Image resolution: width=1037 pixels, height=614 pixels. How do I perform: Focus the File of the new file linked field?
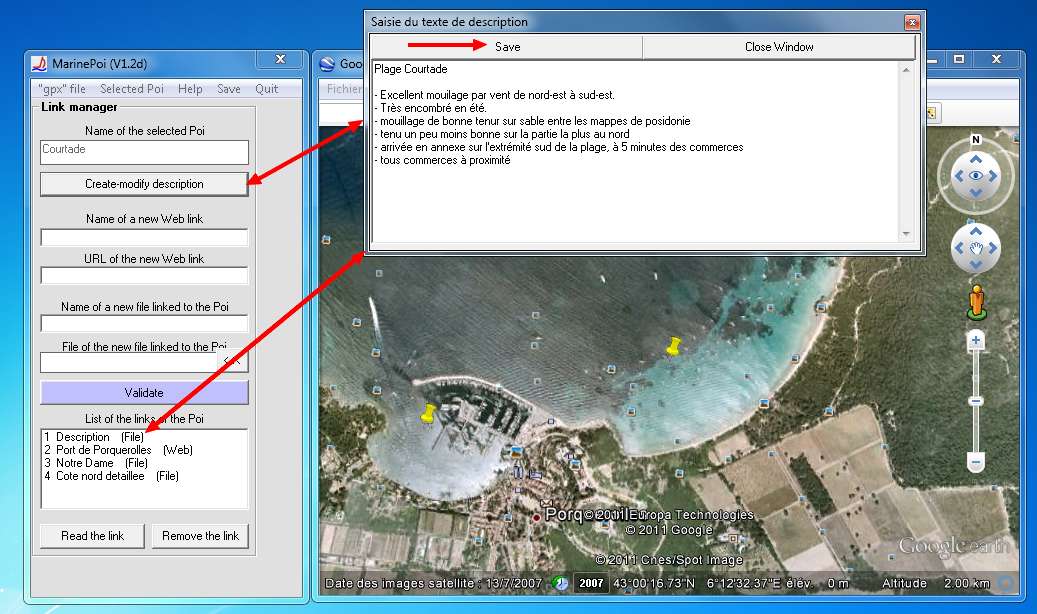click(x=129, y=363)
